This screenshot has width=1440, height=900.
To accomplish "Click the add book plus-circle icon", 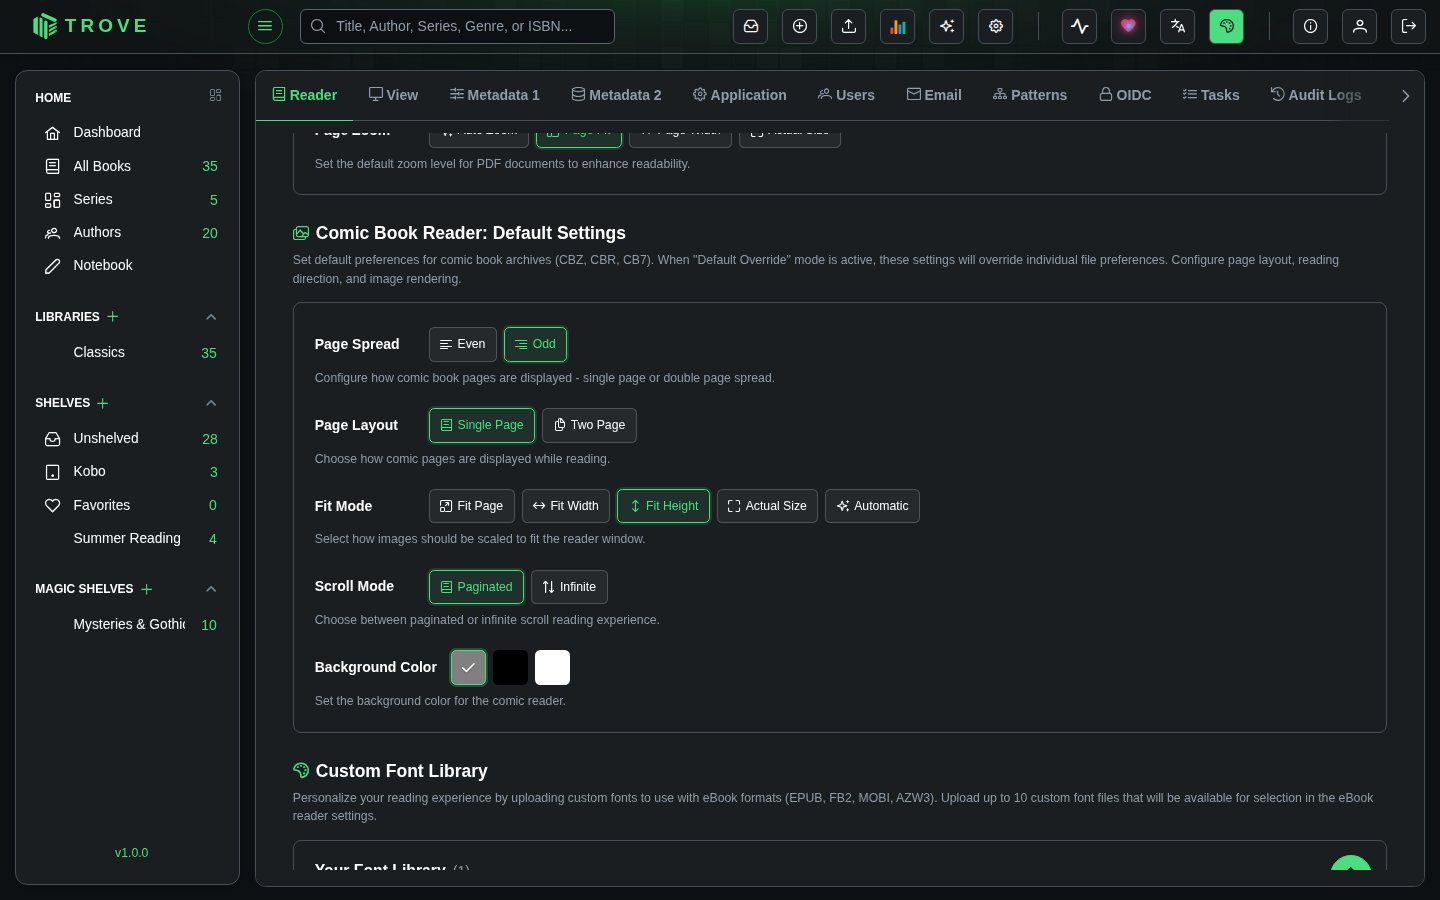I will pos(800,26).
